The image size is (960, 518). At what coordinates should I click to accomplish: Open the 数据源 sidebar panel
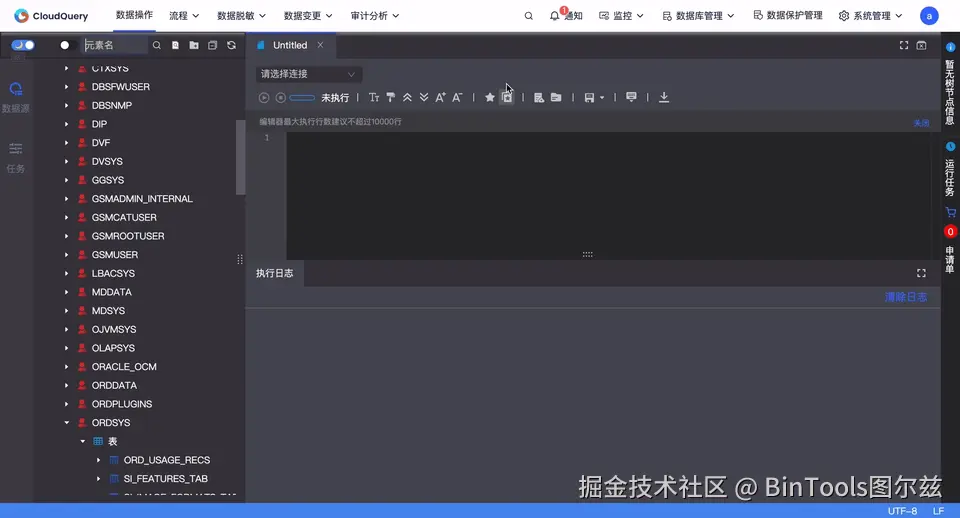[x=16, y=97]
